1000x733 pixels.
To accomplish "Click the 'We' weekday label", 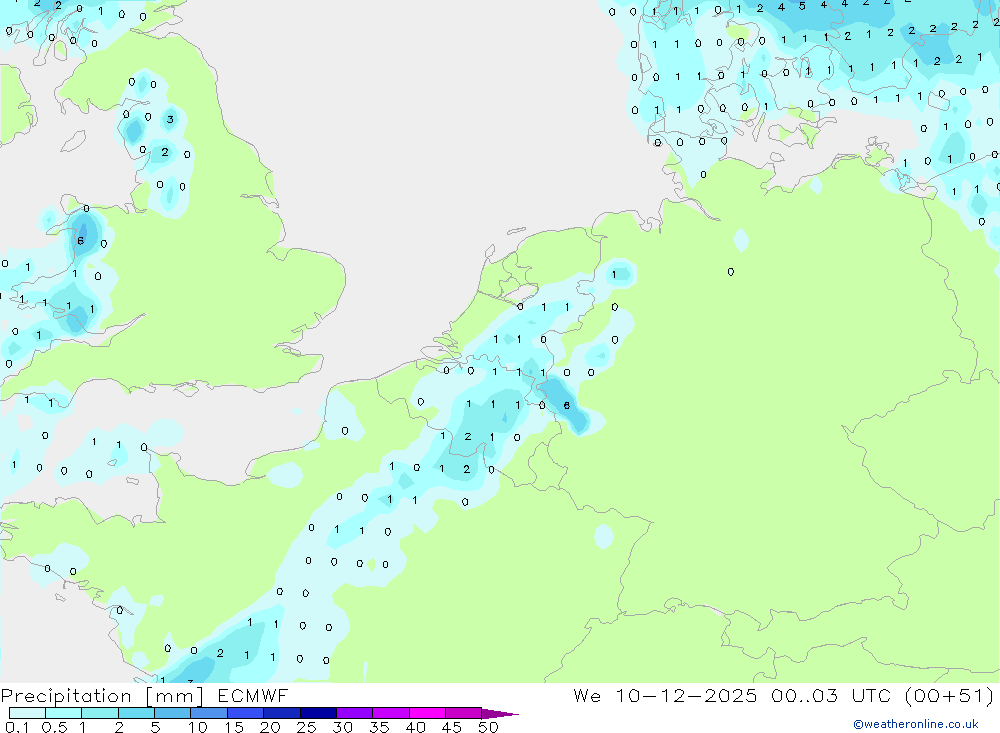I will click(x=587, y=695).
